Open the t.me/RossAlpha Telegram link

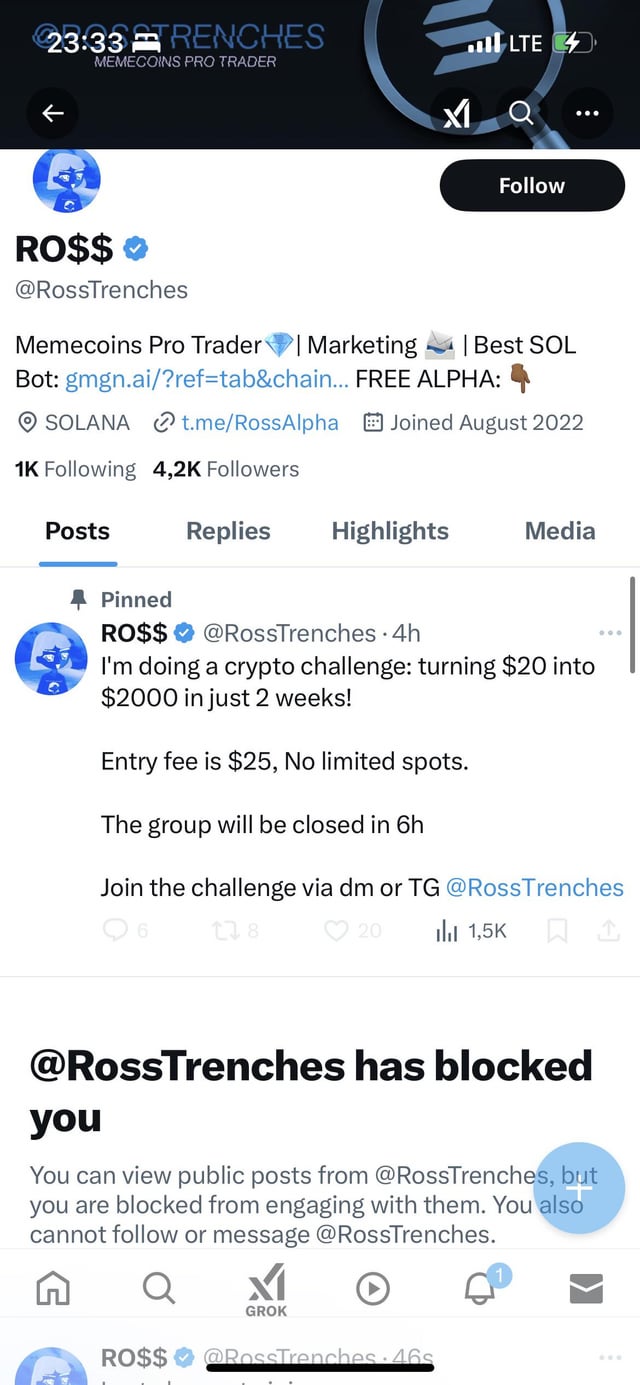259,422
